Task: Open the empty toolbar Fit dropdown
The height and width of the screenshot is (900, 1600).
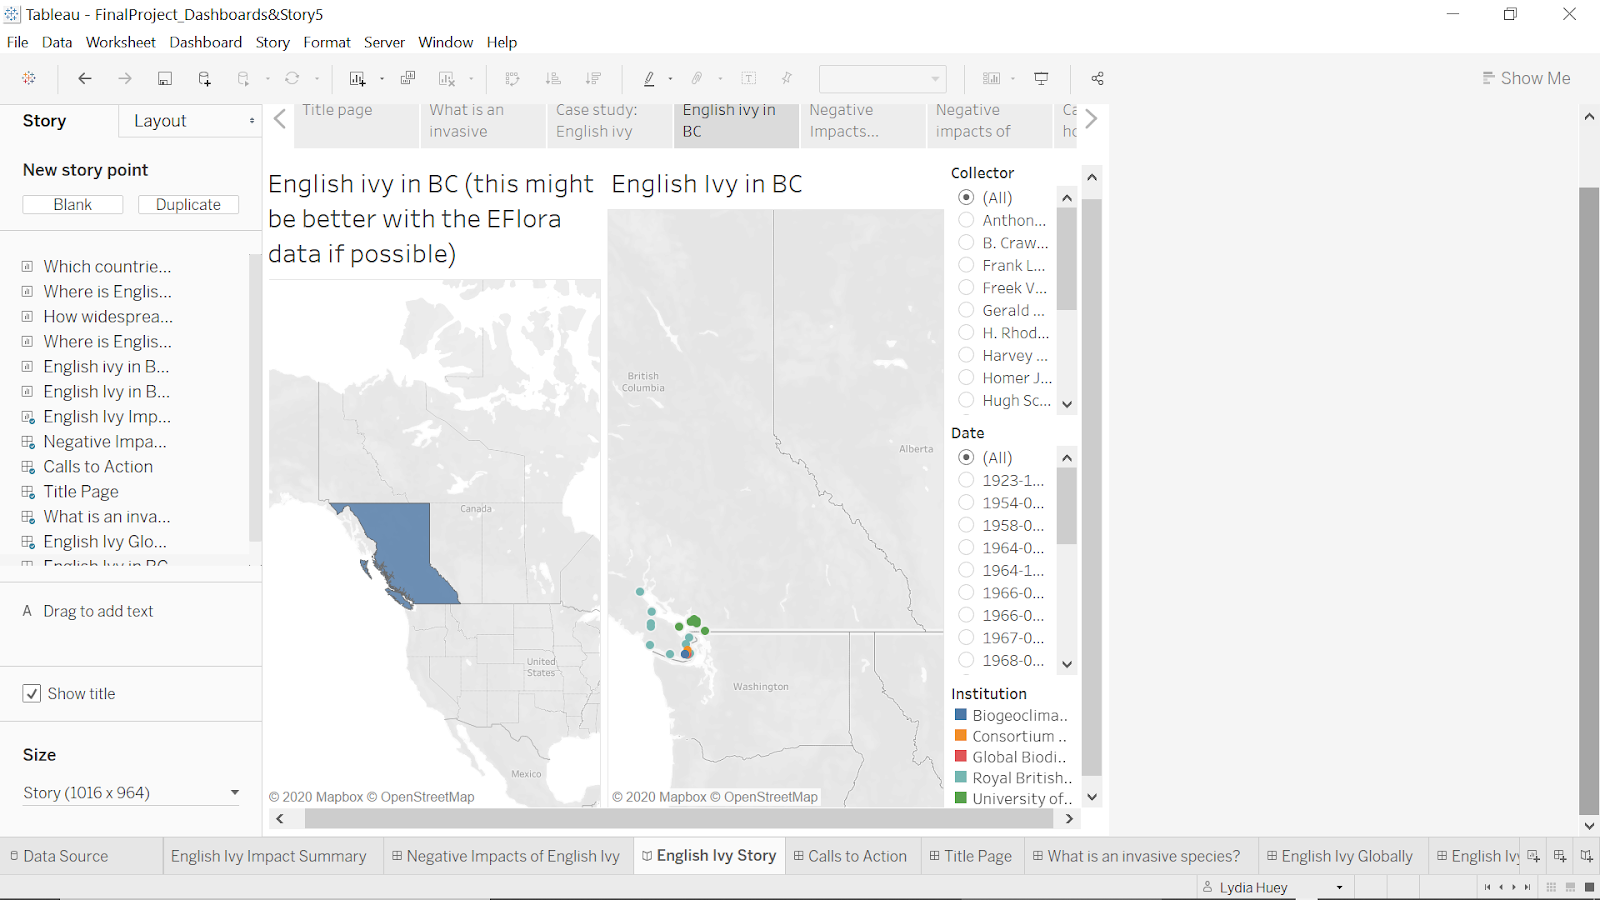Action: click(x=882, y=78)
